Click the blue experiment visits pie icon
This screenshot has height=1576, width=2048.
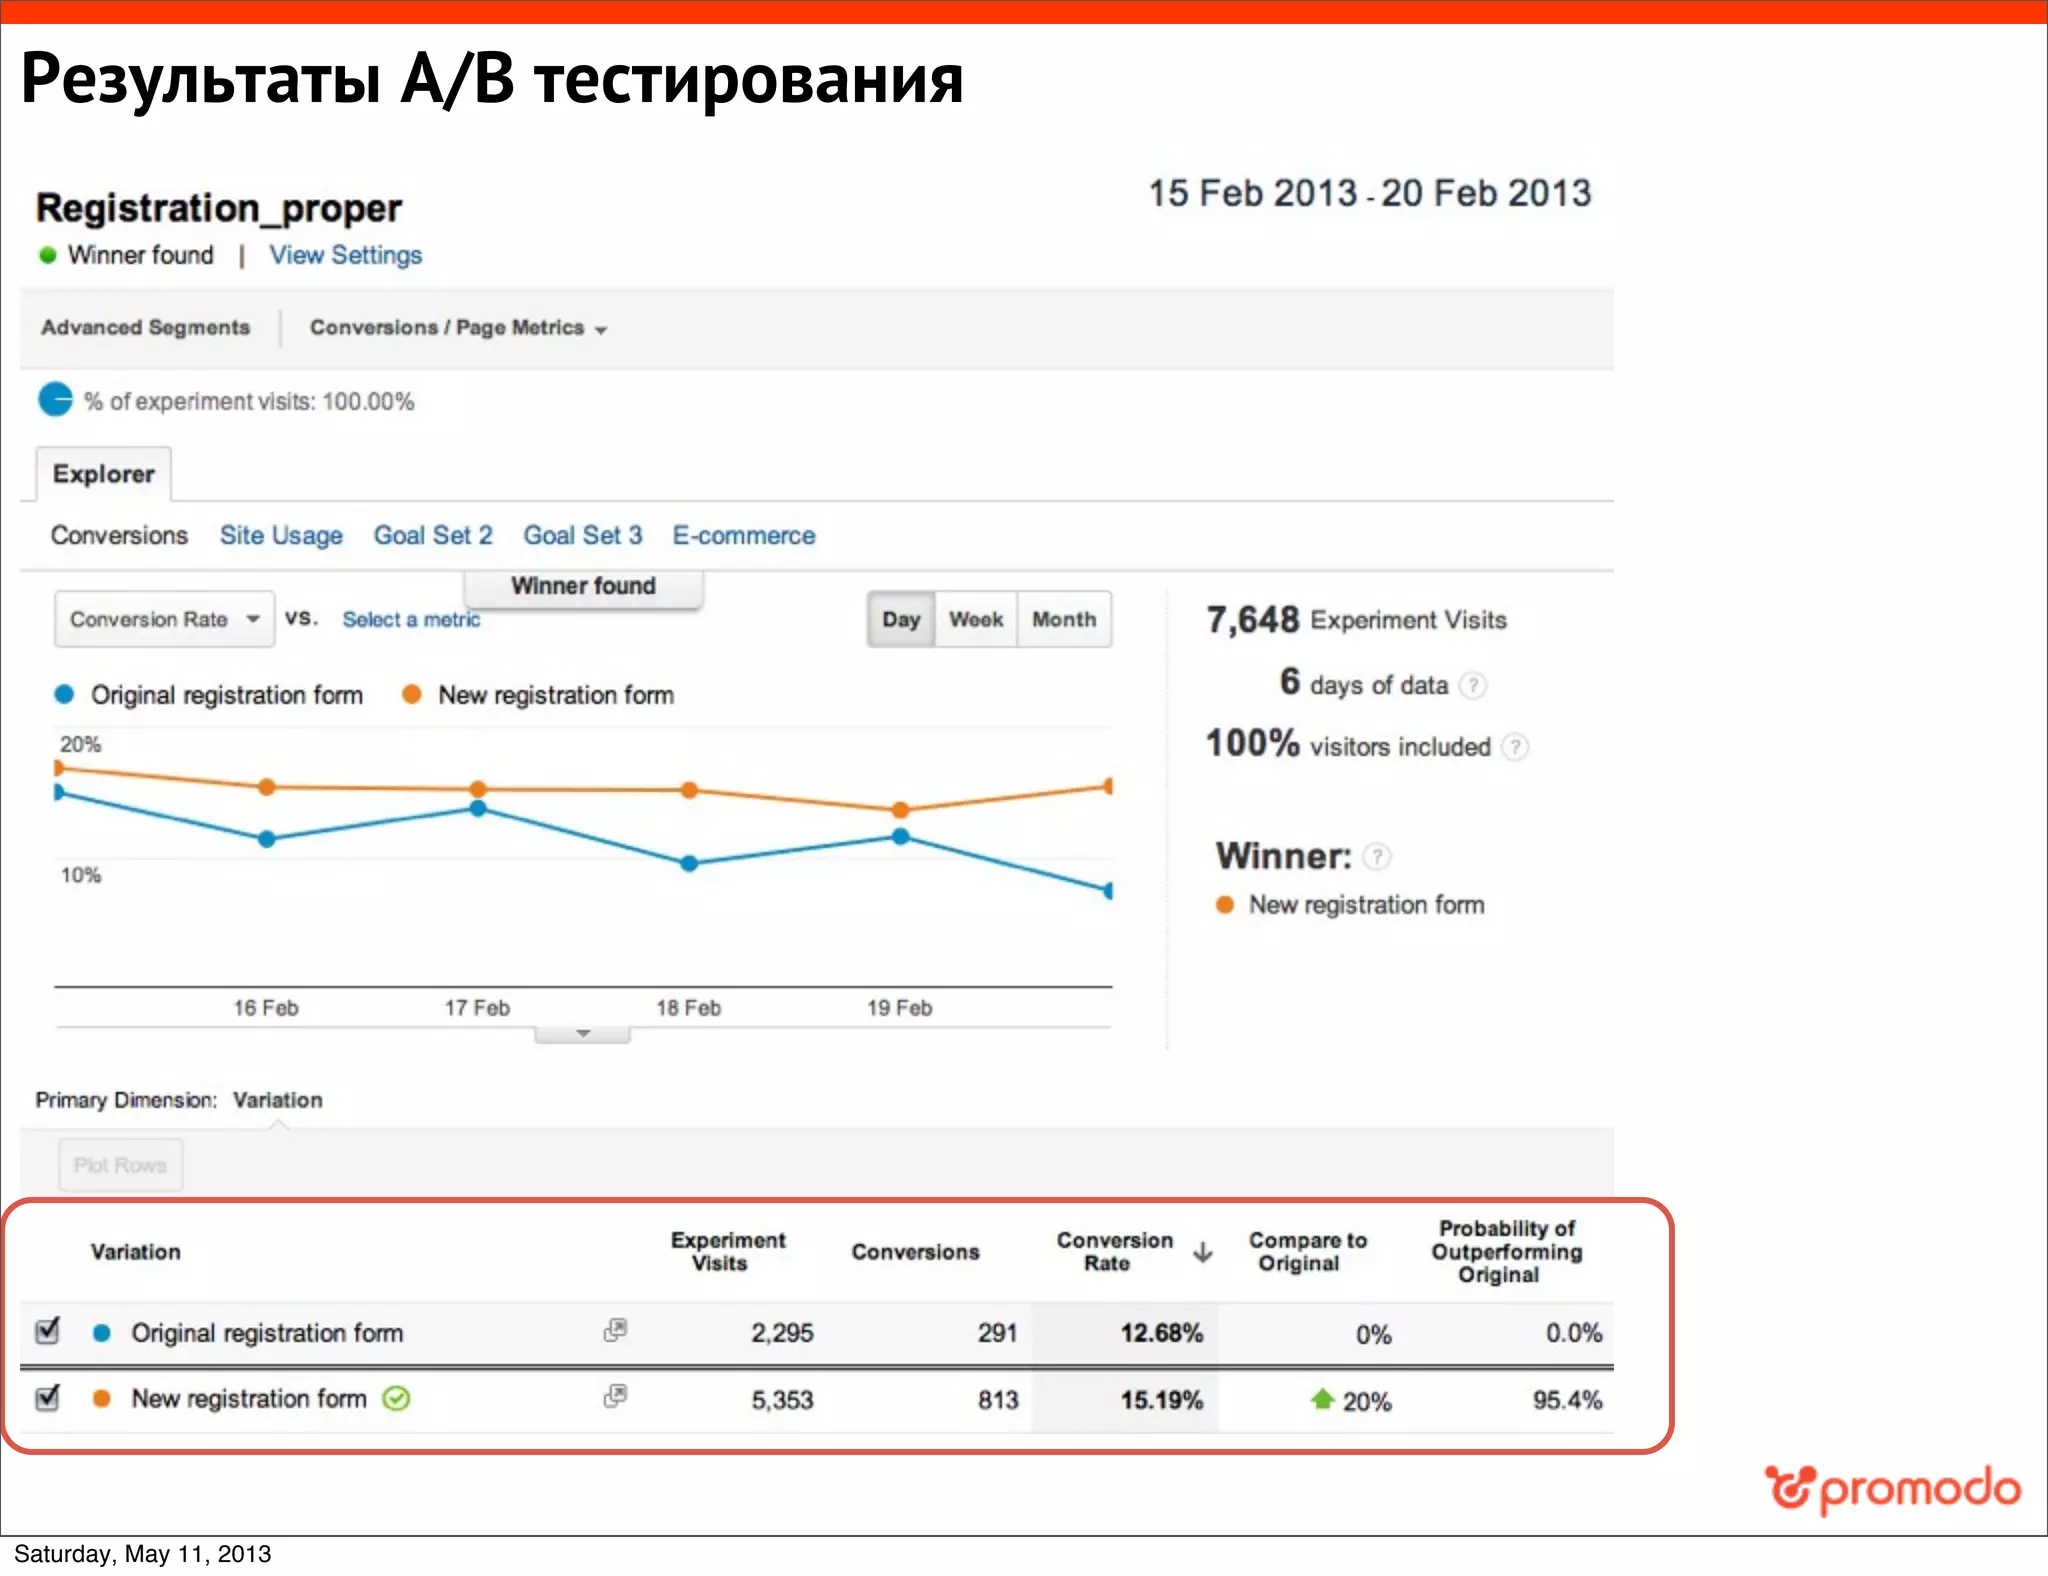56,400
